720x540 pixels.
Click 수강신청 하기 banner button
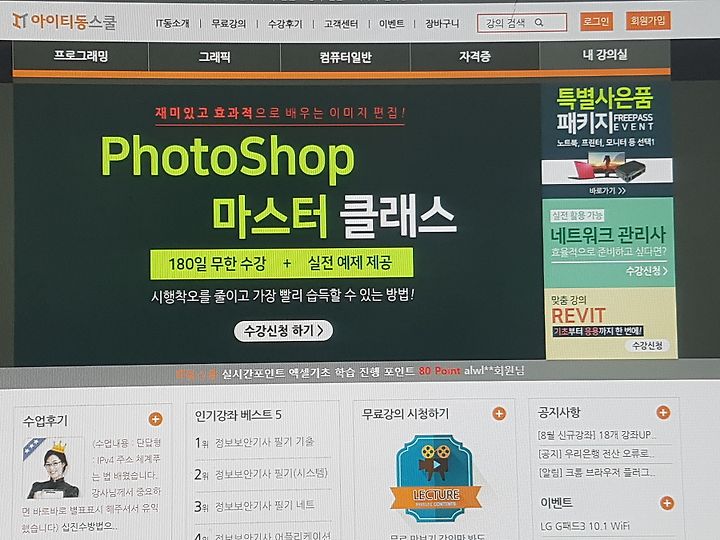click(x=283, y=331)
